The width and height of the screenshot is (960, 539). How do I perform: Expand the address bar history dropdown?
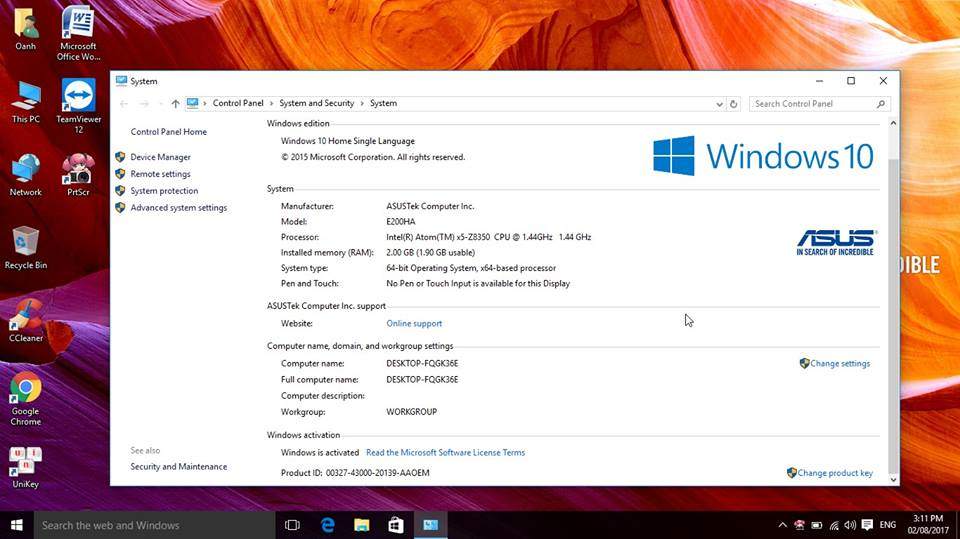pos(719,103)
